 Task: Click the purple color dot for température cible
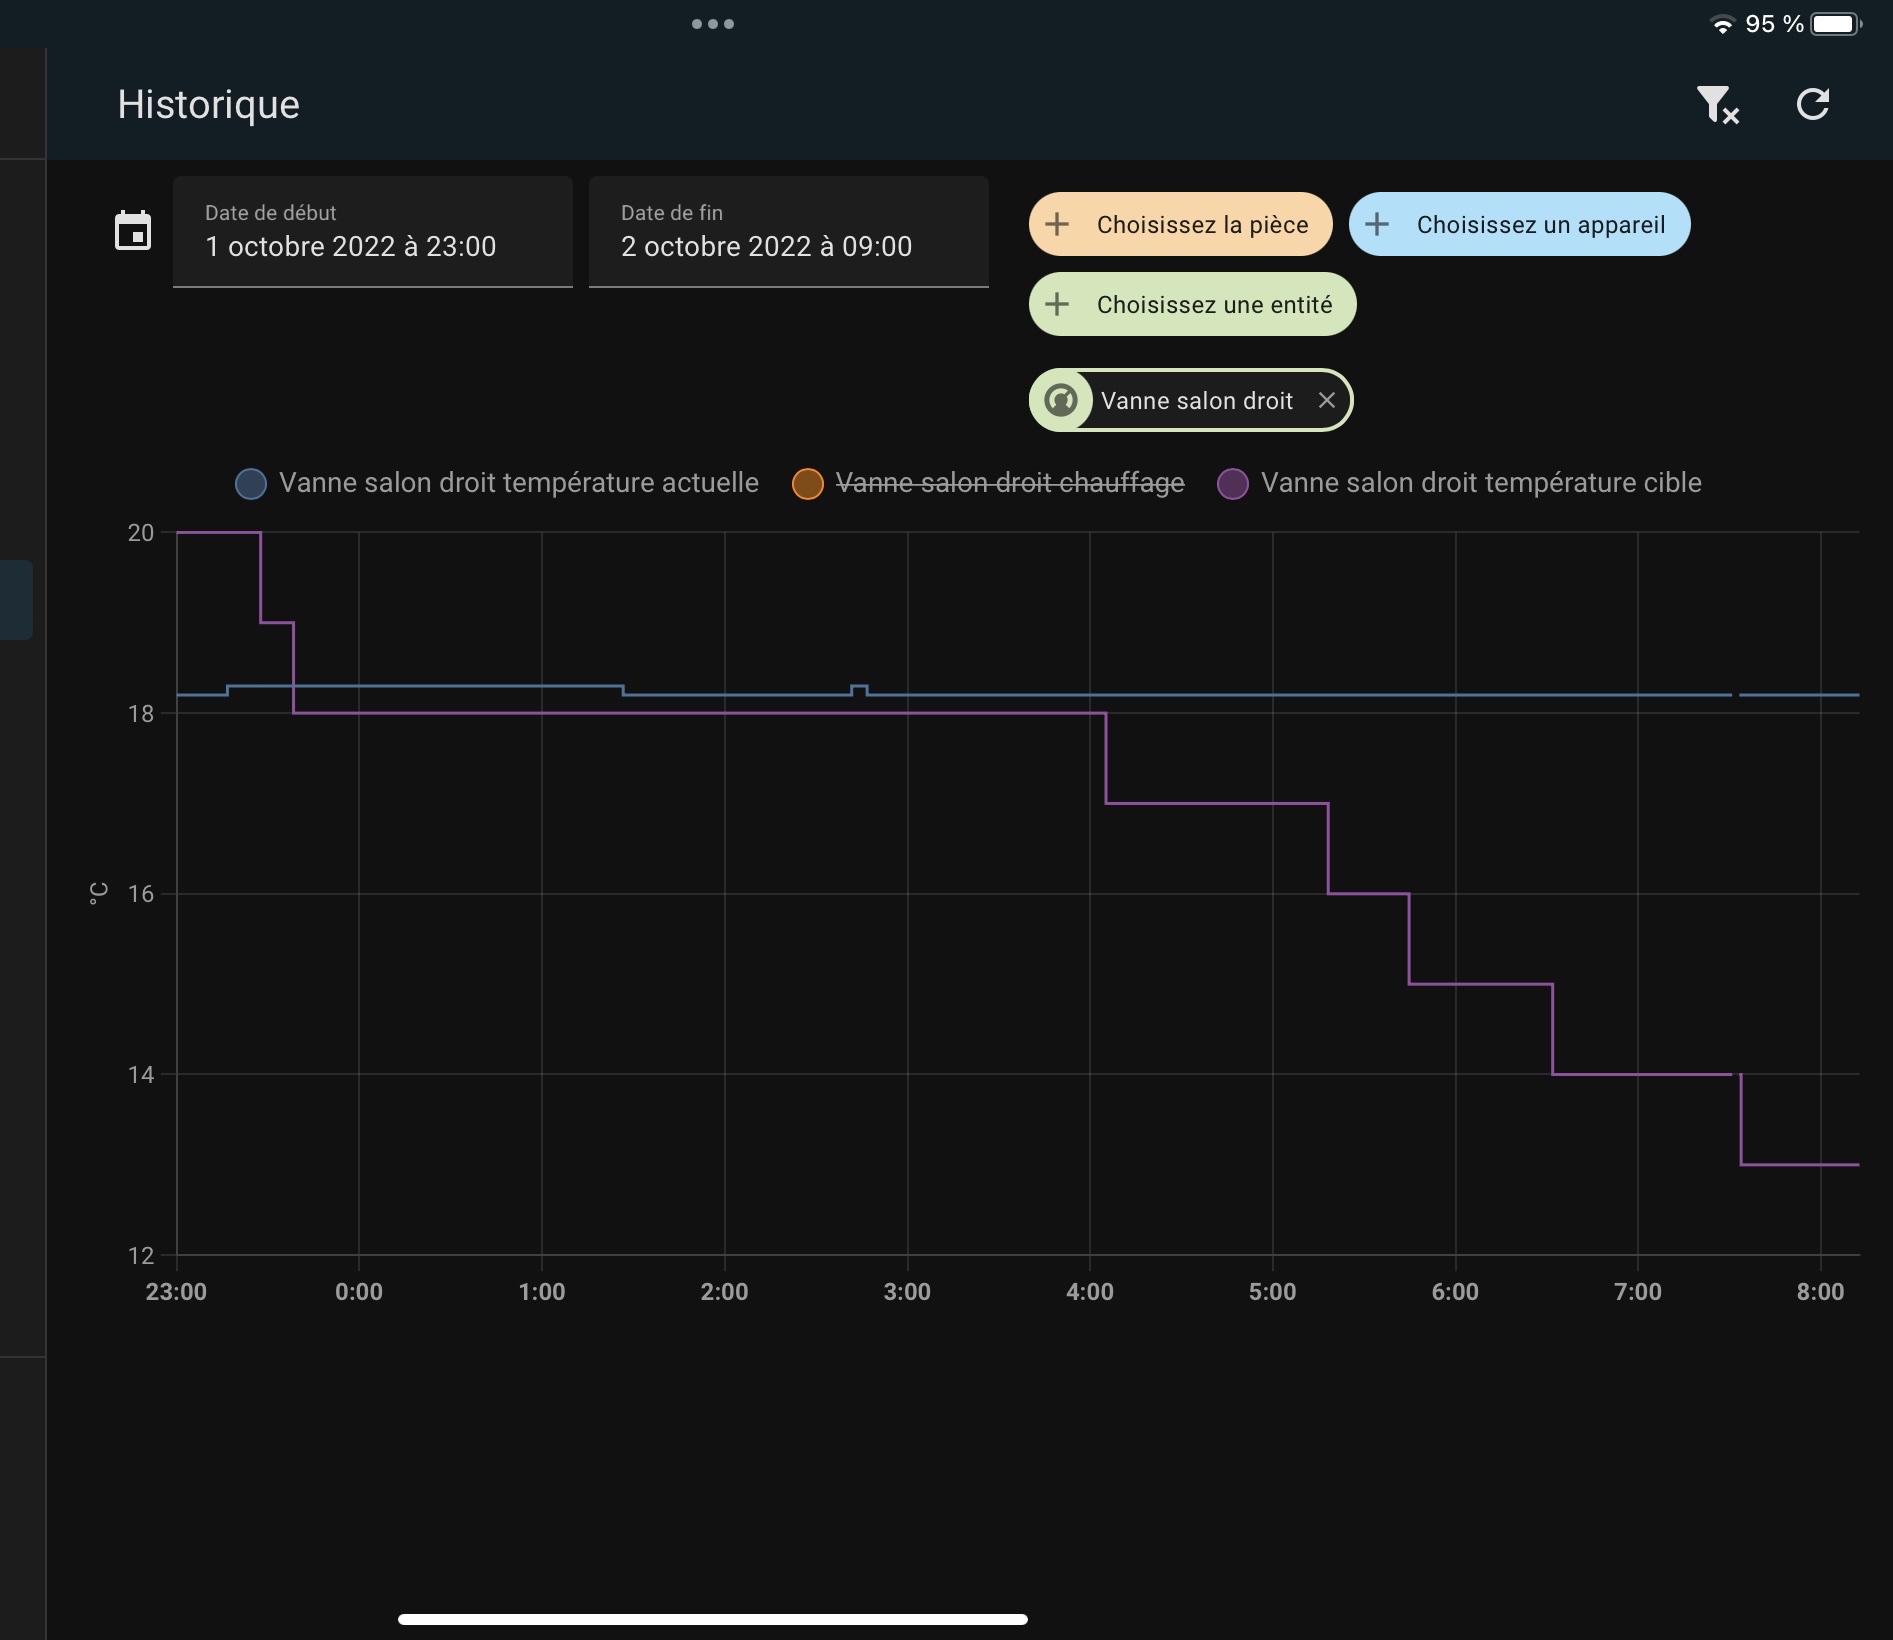[1233, 483]
